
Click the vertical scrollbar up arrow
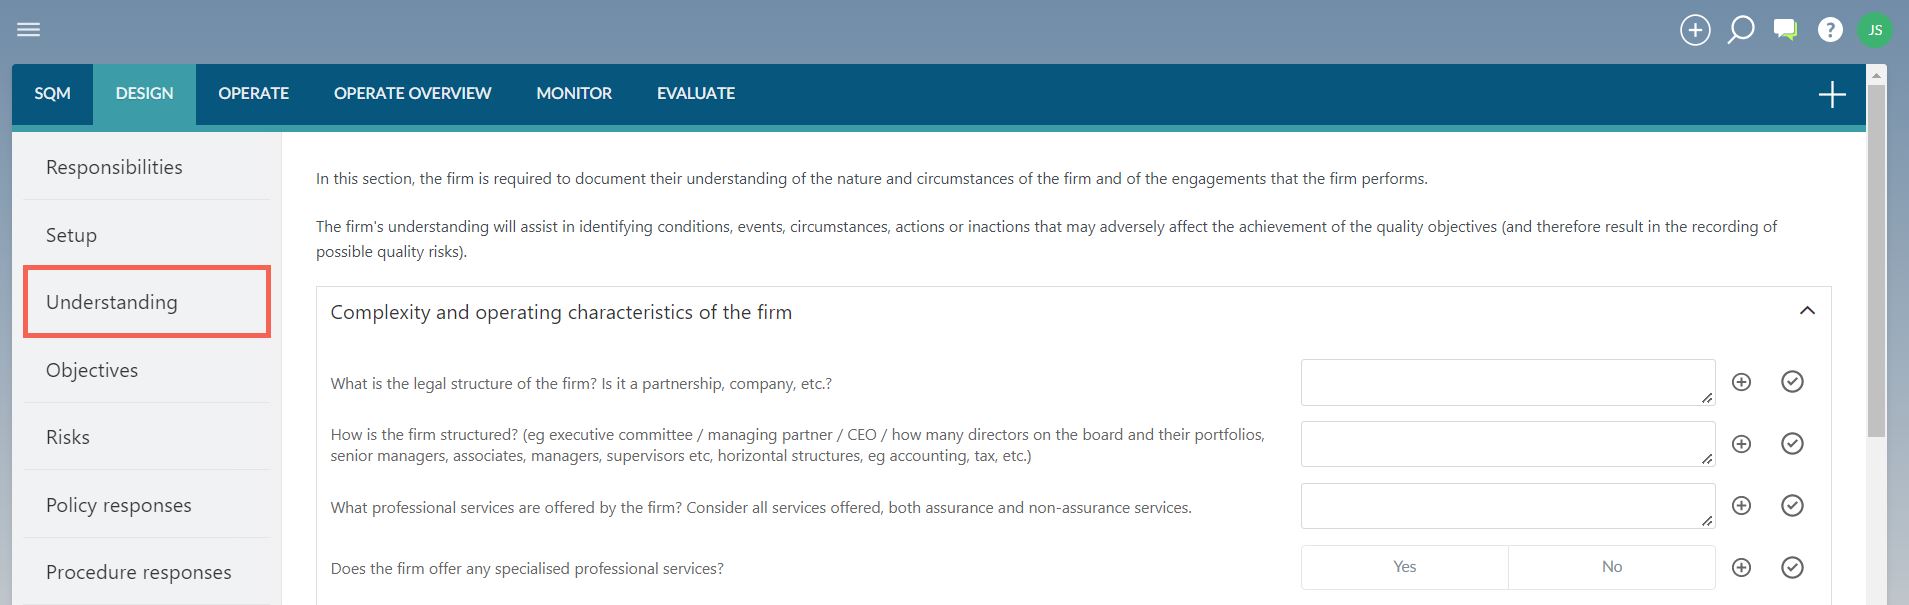(1877, 75)
